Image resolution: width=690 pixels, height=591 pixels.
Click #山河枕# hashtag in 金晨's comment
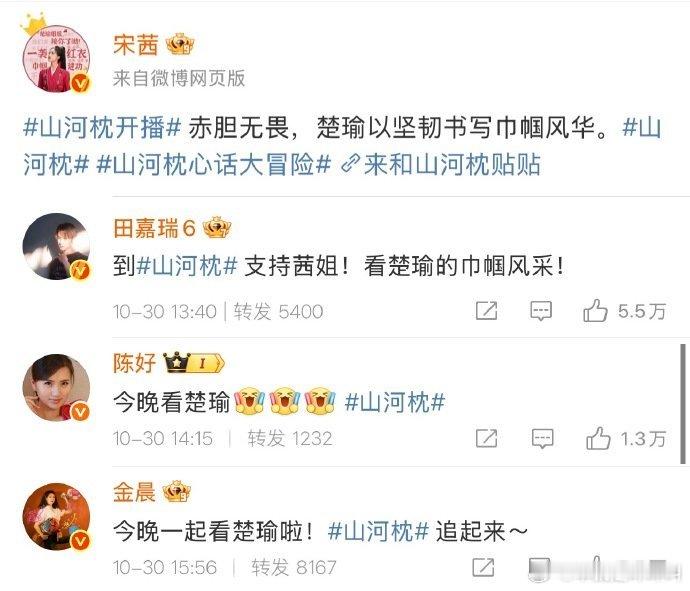coord(378,531)
